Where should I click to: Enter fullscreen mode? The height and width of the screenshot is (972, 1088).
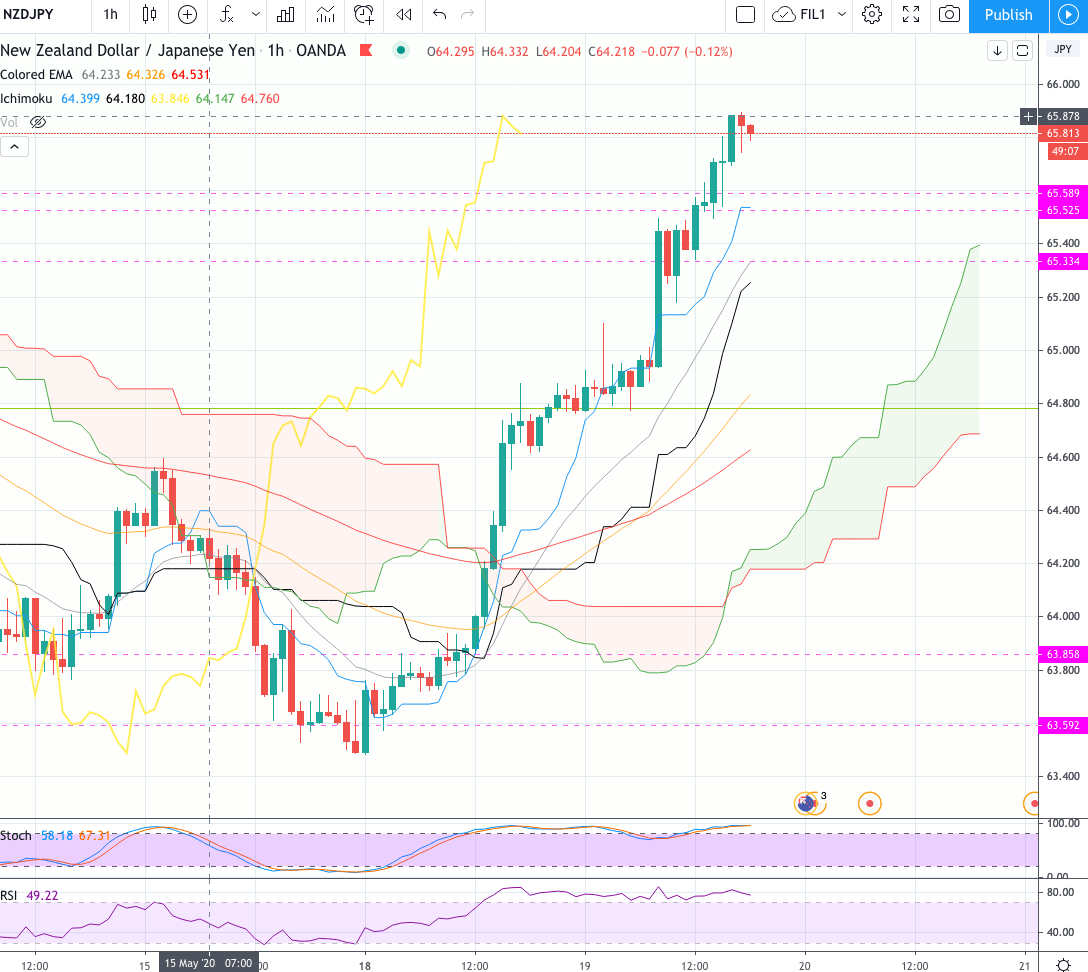[x=911, y=15]
